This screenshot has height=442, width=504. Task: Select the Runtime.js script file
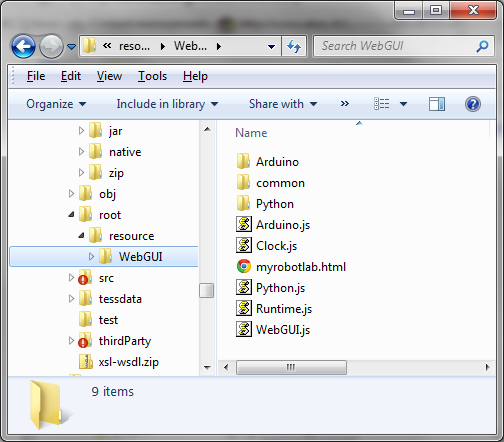[274, 309]
